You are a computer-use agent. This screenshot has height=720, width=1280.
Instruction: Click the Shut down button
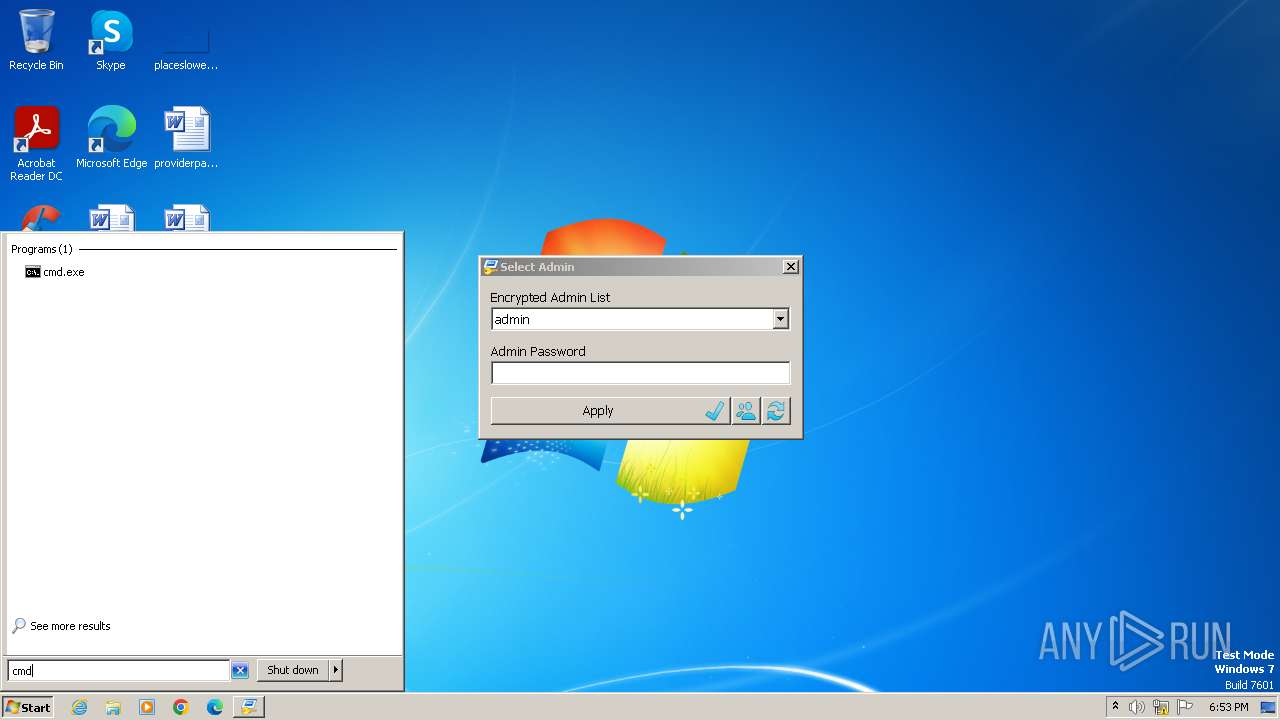point(293,670)
